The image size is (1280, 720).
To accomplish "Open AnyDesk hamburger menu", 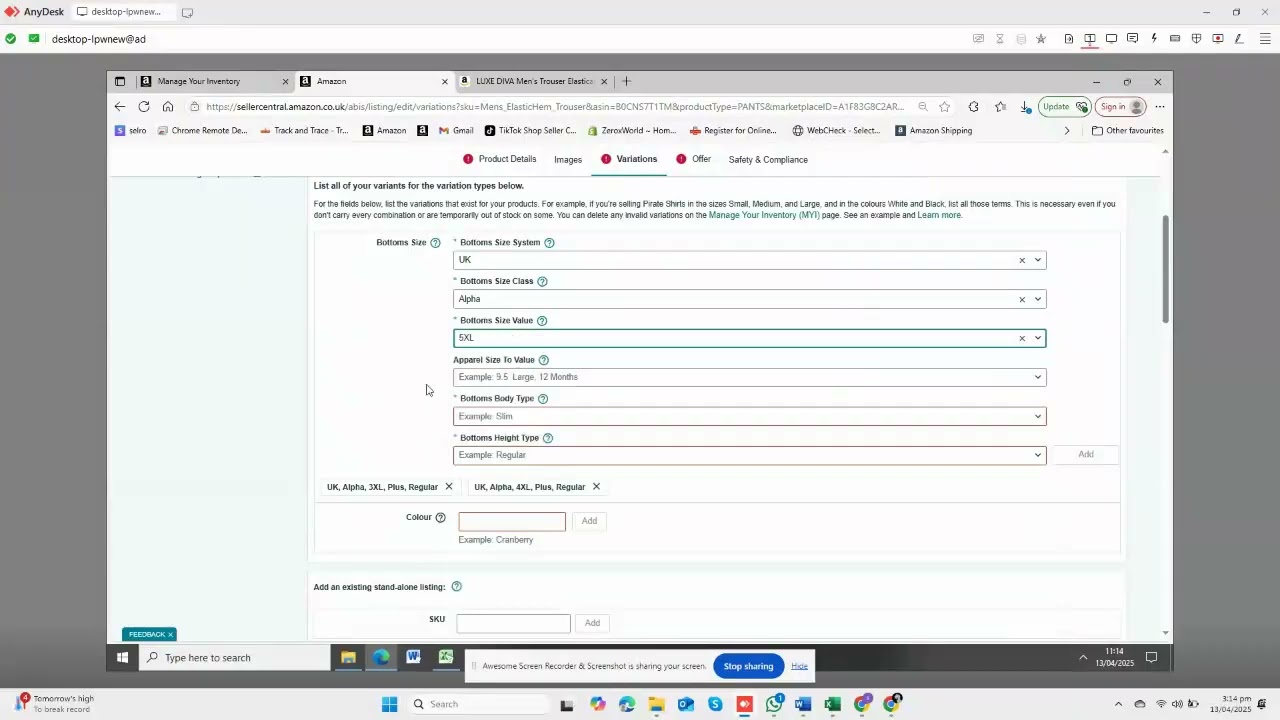I will 1265,39.
